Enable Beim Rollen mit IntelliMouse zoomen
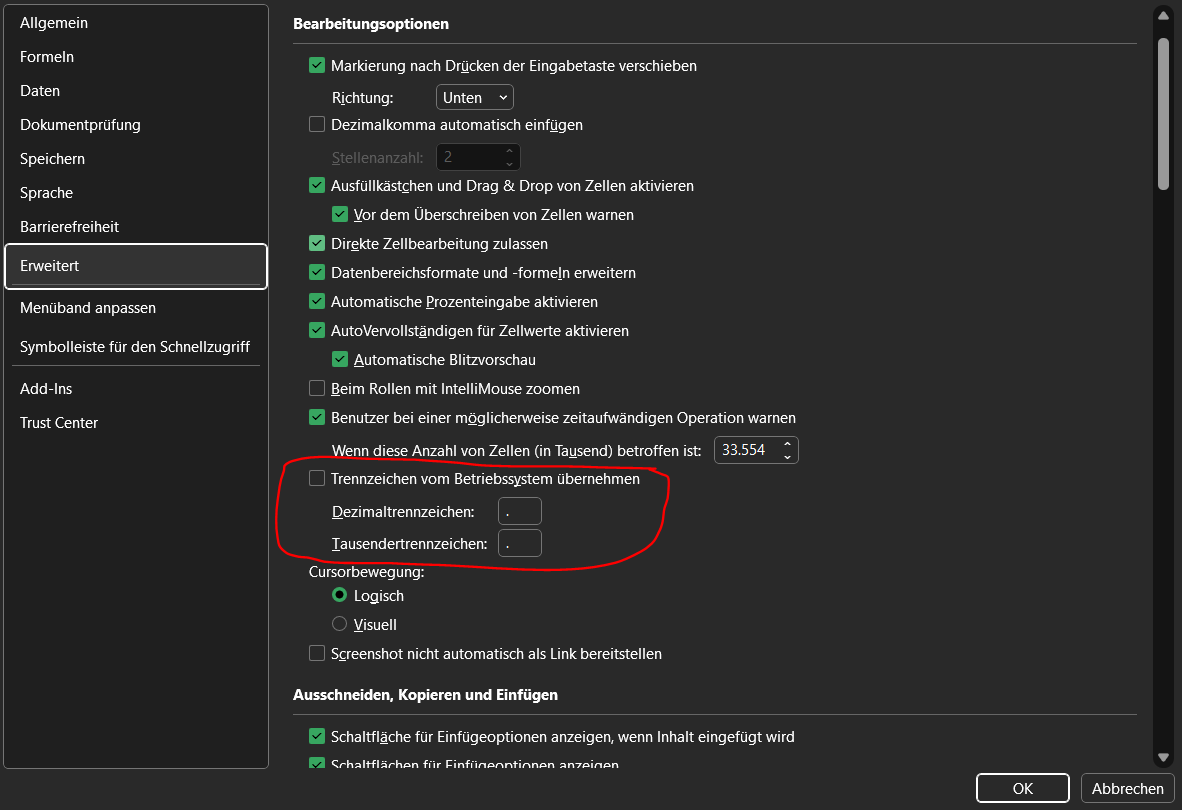Viewport: 1182px width, 810px height. [317, 389]
